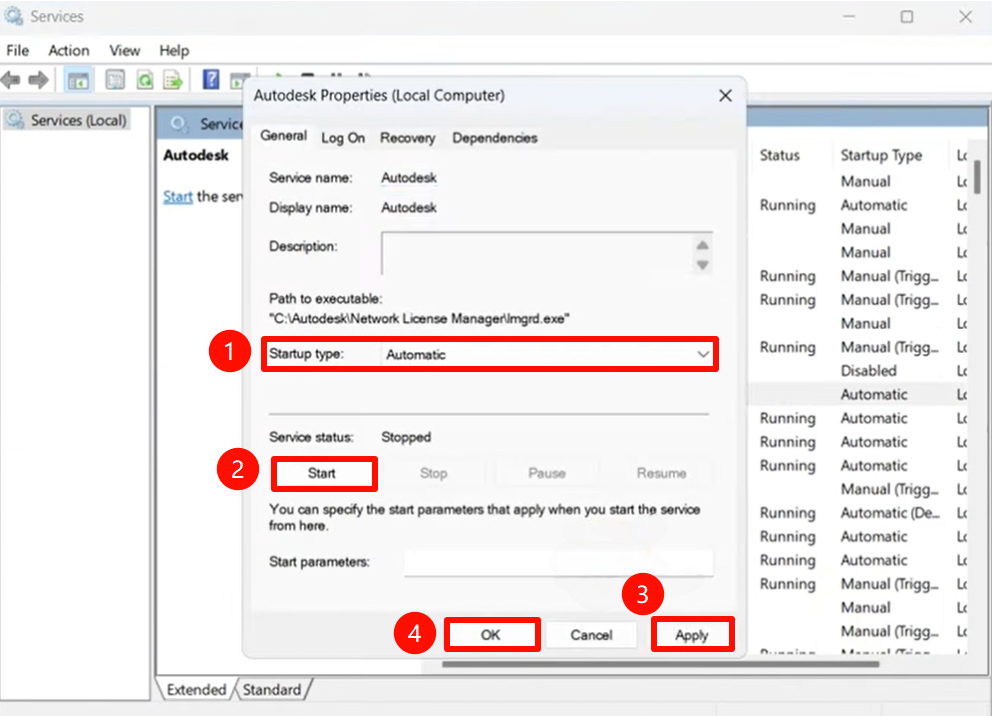Click the Back navigation arrow in the toolbar
This screenshot has height=716, width=992.
pos(11,80)
